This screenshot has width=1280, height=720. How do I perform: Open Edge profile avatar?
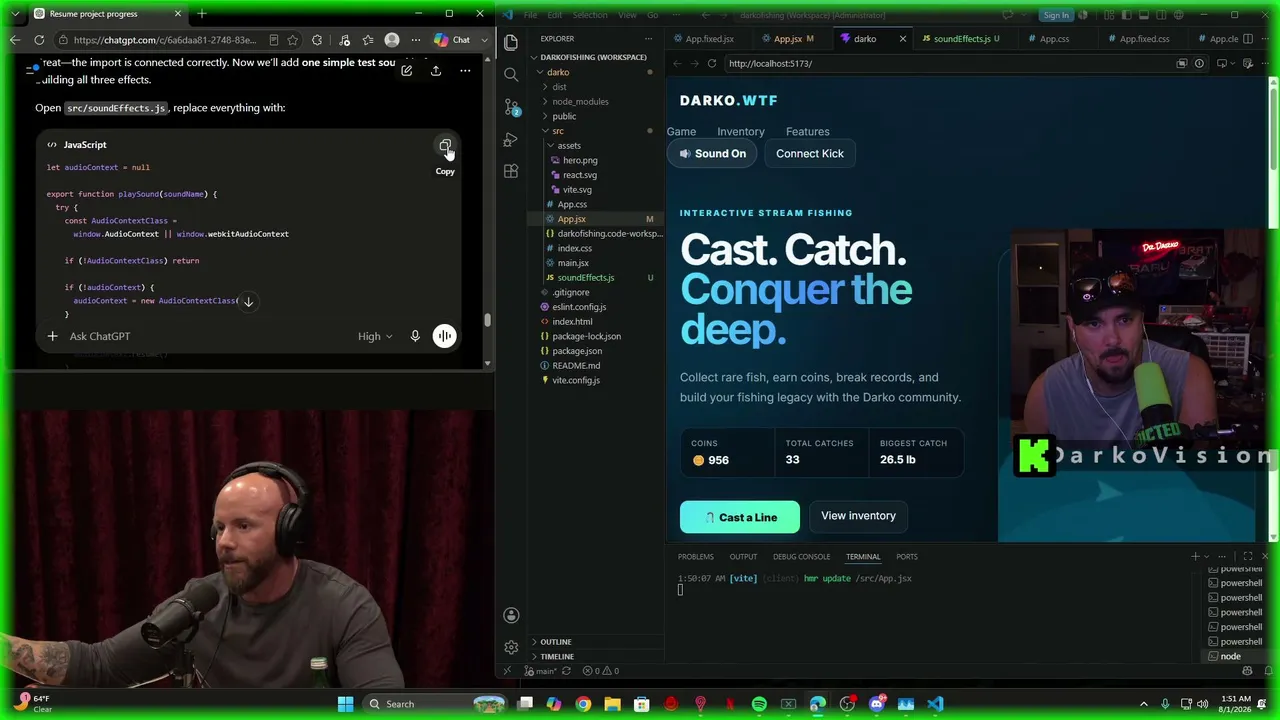[392, 40]
